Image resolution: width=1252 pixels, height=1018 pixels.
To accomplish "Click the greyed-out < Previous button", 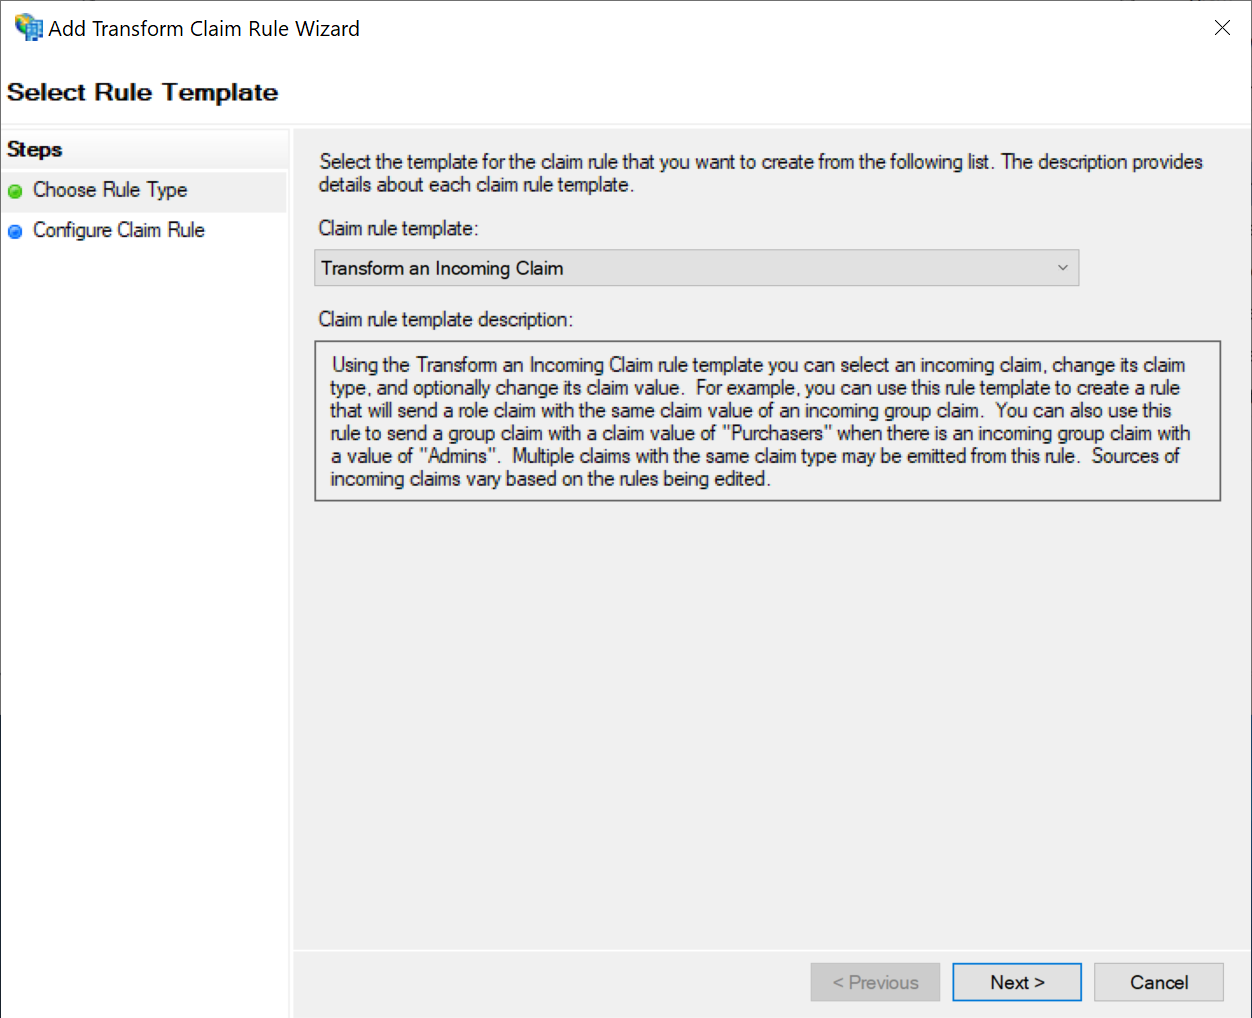I will (x=875, y=982).
